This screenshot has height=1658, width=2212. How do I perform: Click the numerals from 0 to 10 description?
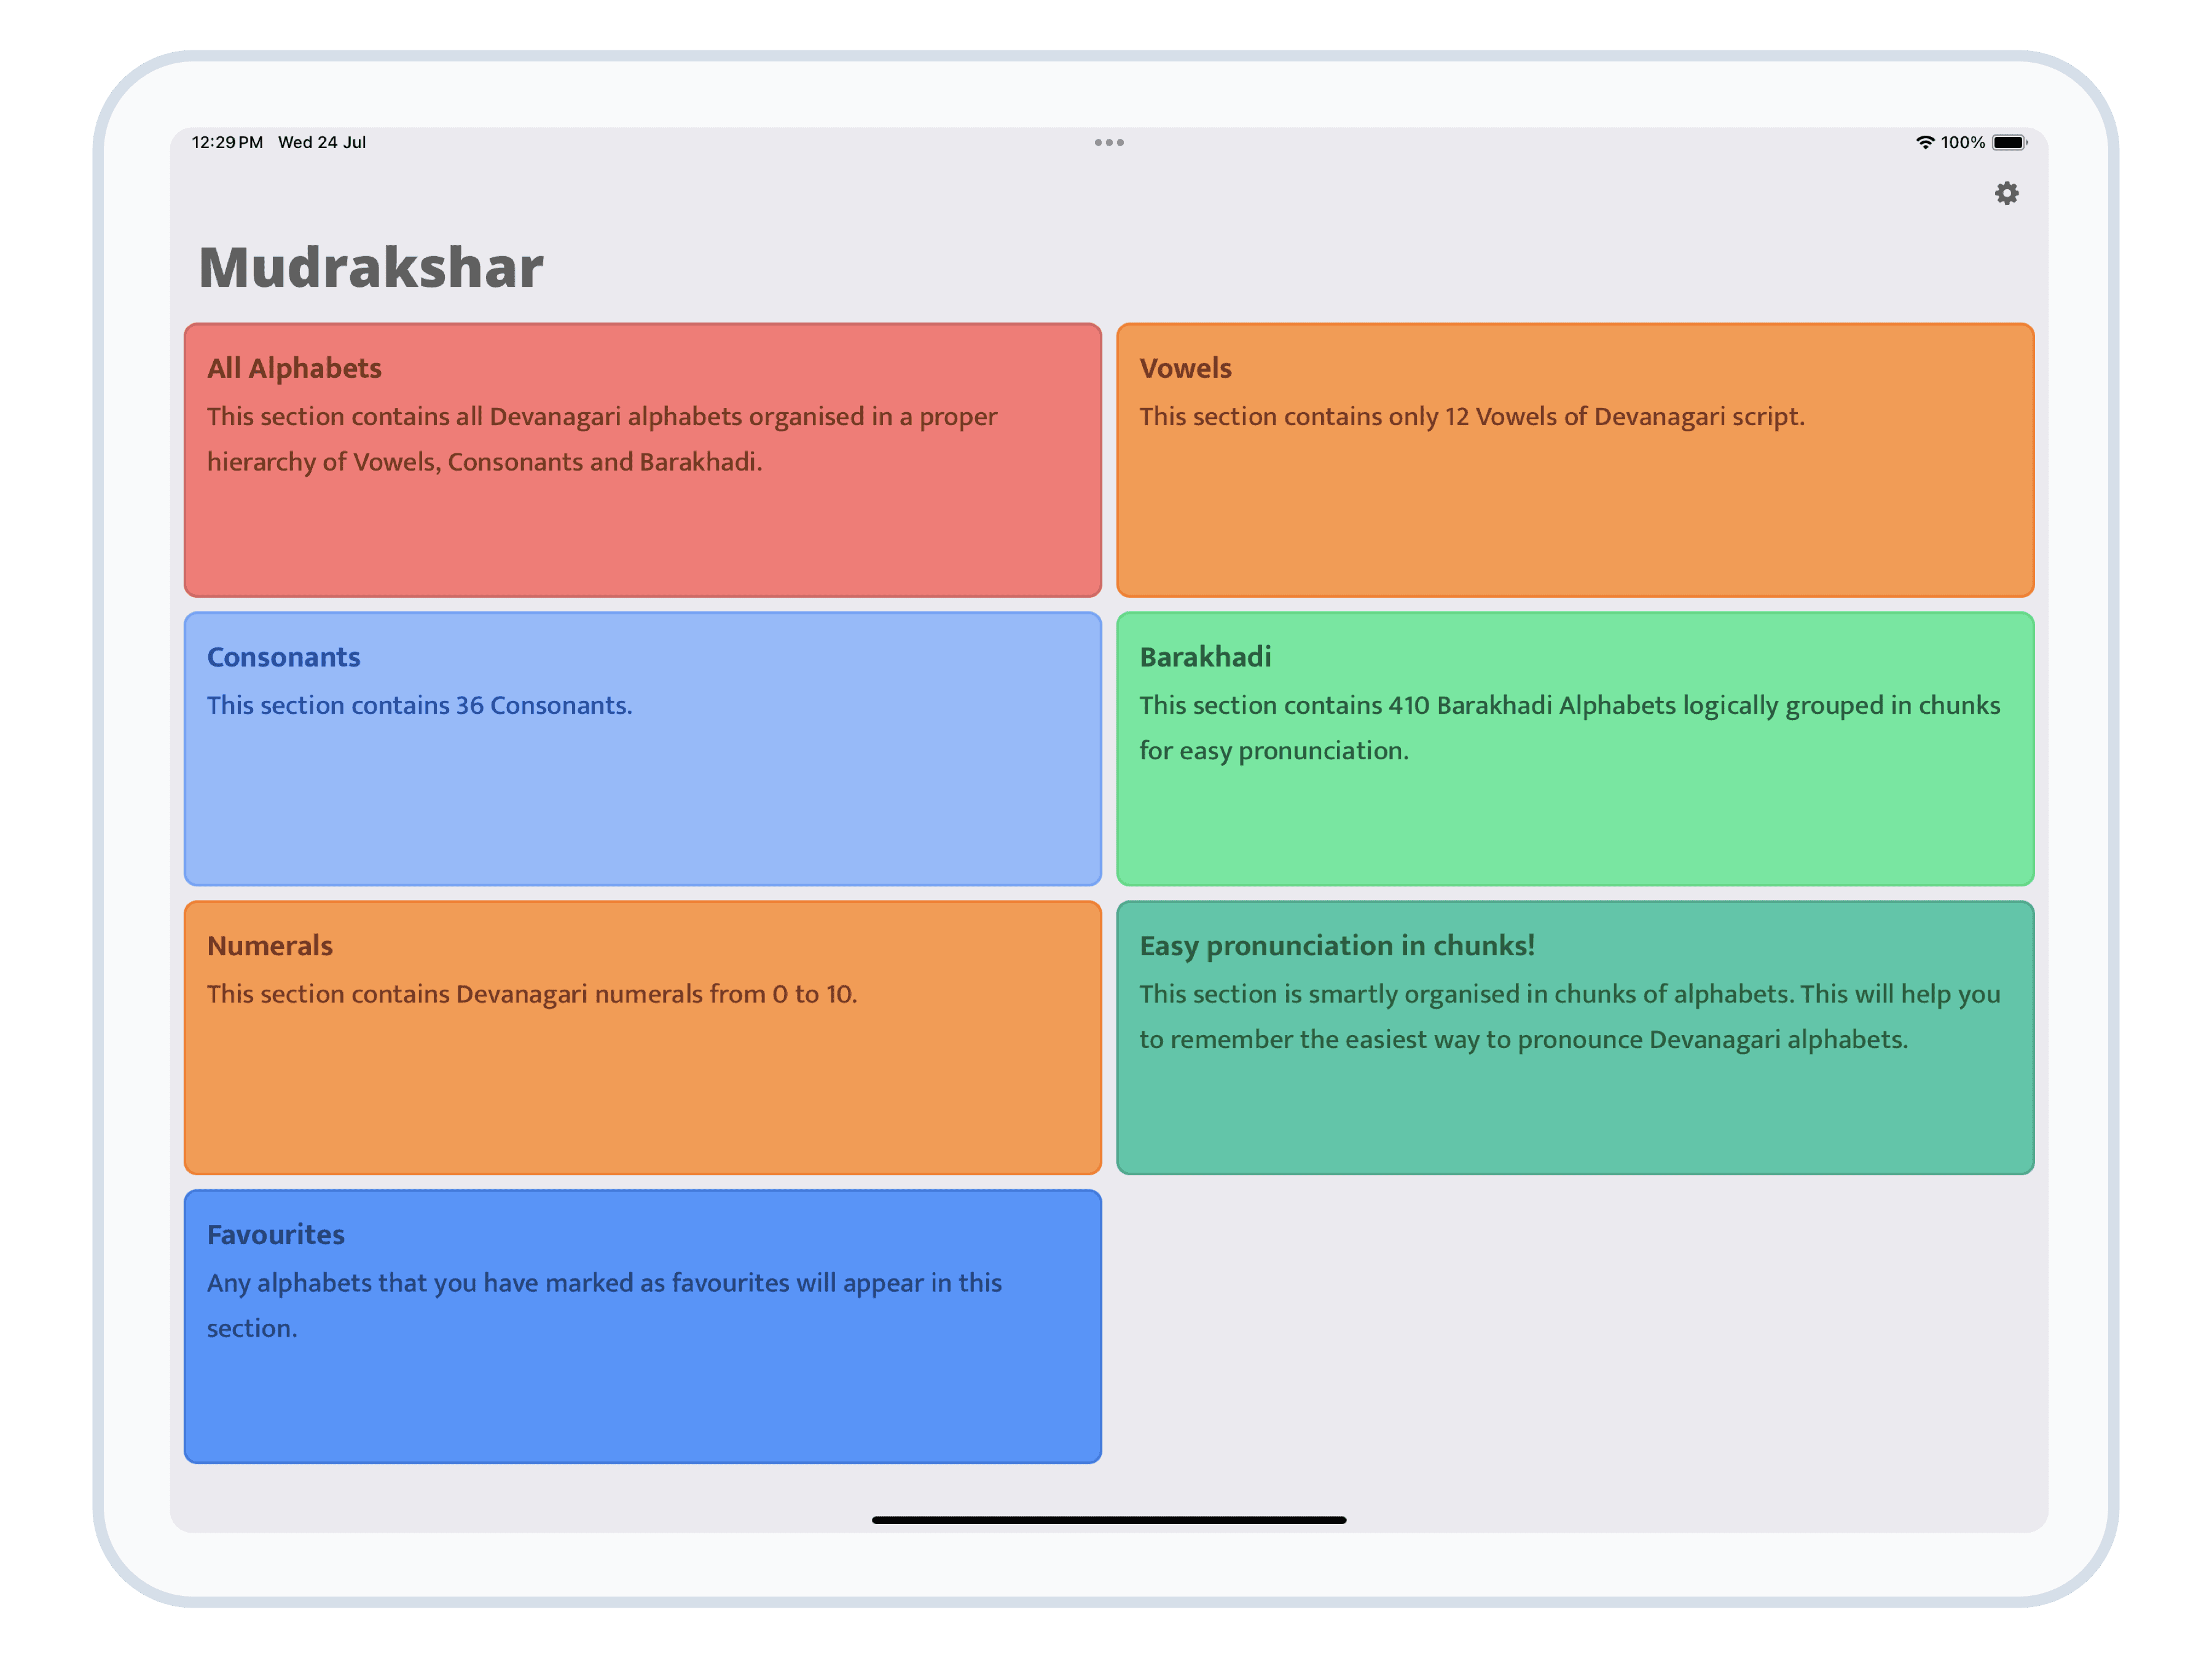tap(531, 994)
